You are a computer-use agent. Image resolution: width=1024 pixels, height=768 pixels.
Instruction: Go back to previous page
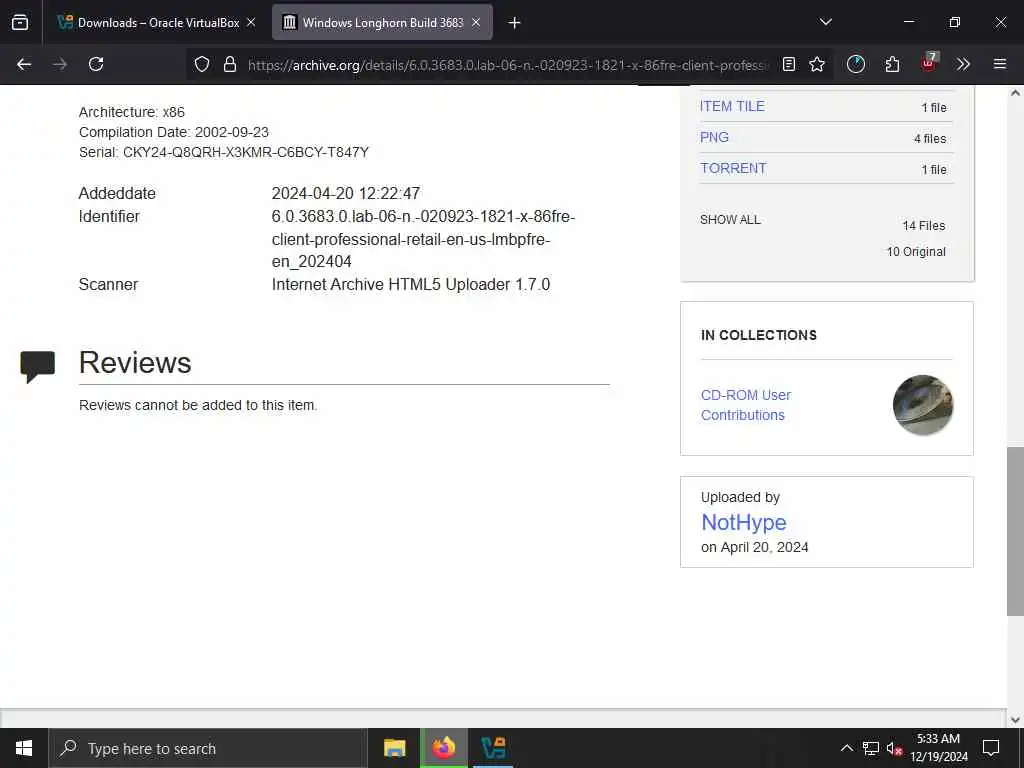coord(24,64)
